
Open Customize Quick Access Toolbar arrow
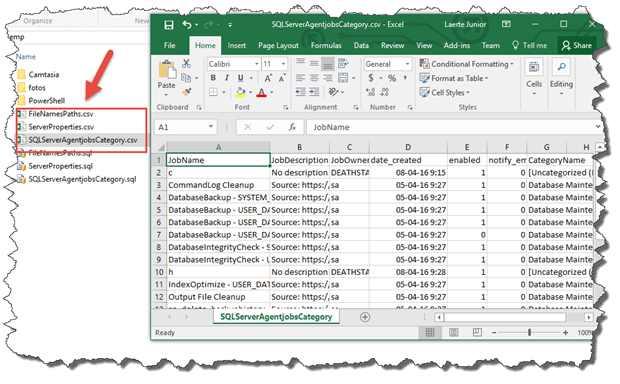click(x=230, y=25)
